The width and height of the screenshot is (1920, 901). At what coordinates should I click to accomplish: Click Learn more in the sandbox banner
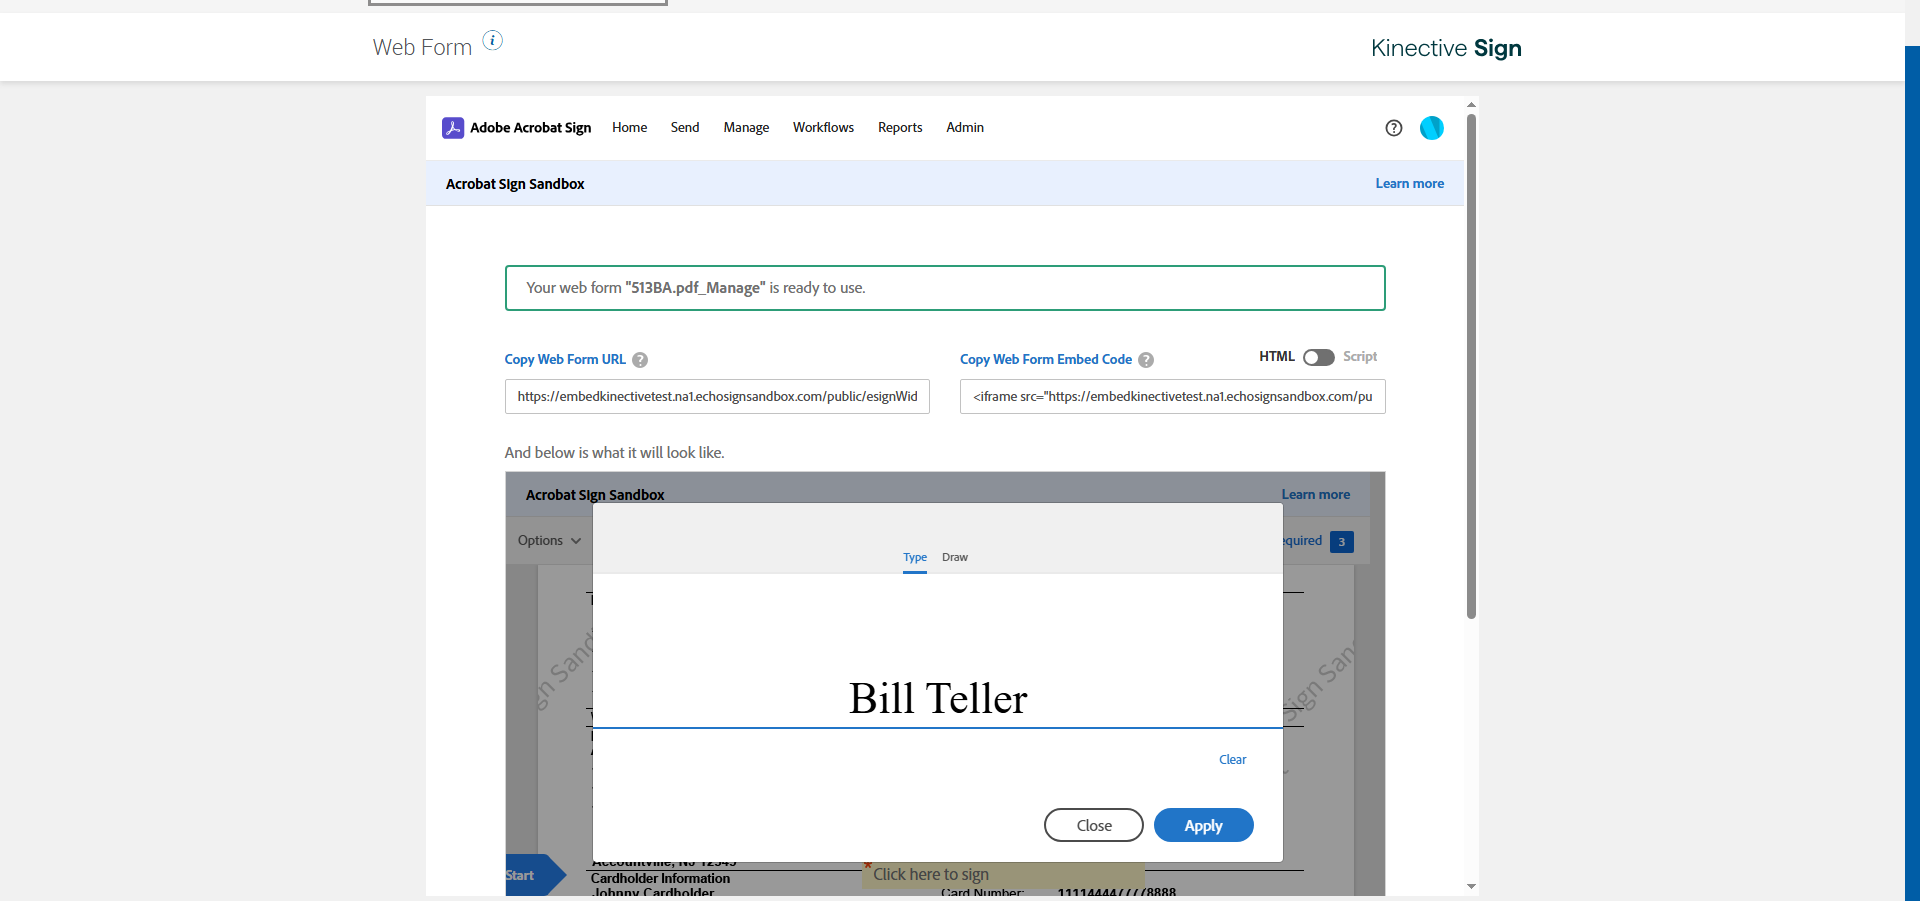pyautogui.click(x=1410, y=184)
